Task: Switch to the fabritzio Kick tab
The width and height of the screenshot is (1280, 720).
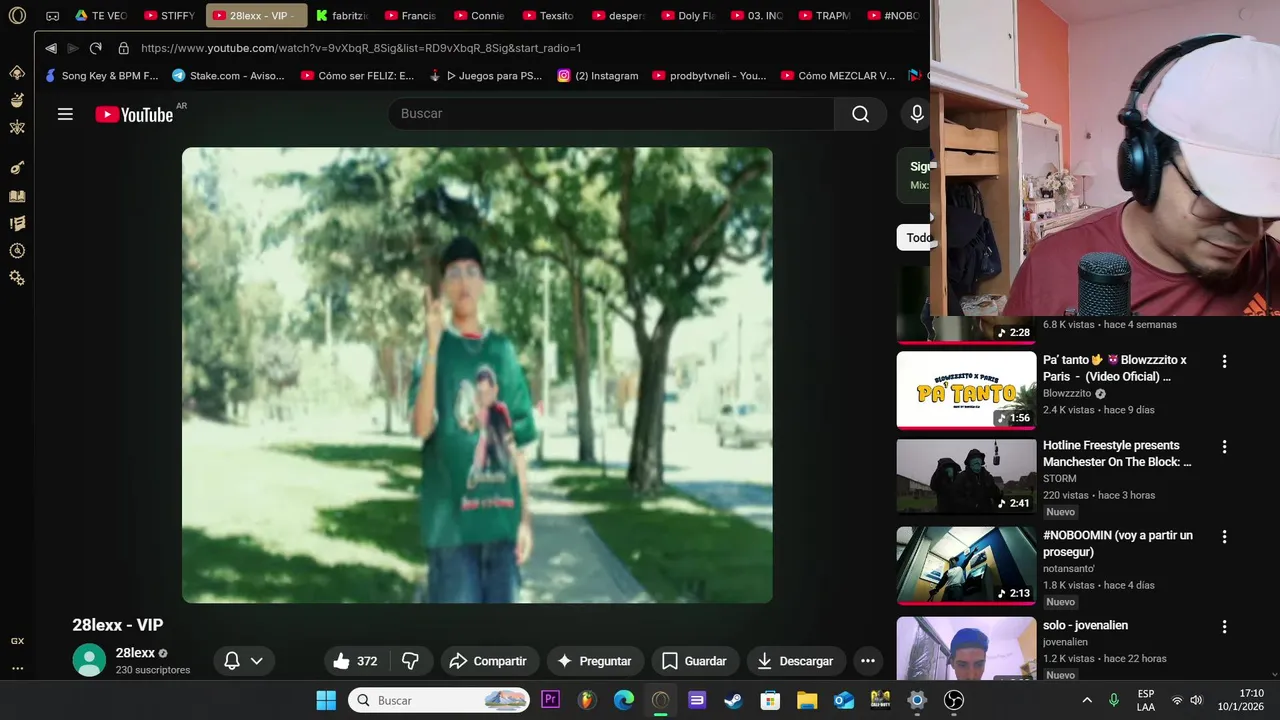Action: pos(341,16)
